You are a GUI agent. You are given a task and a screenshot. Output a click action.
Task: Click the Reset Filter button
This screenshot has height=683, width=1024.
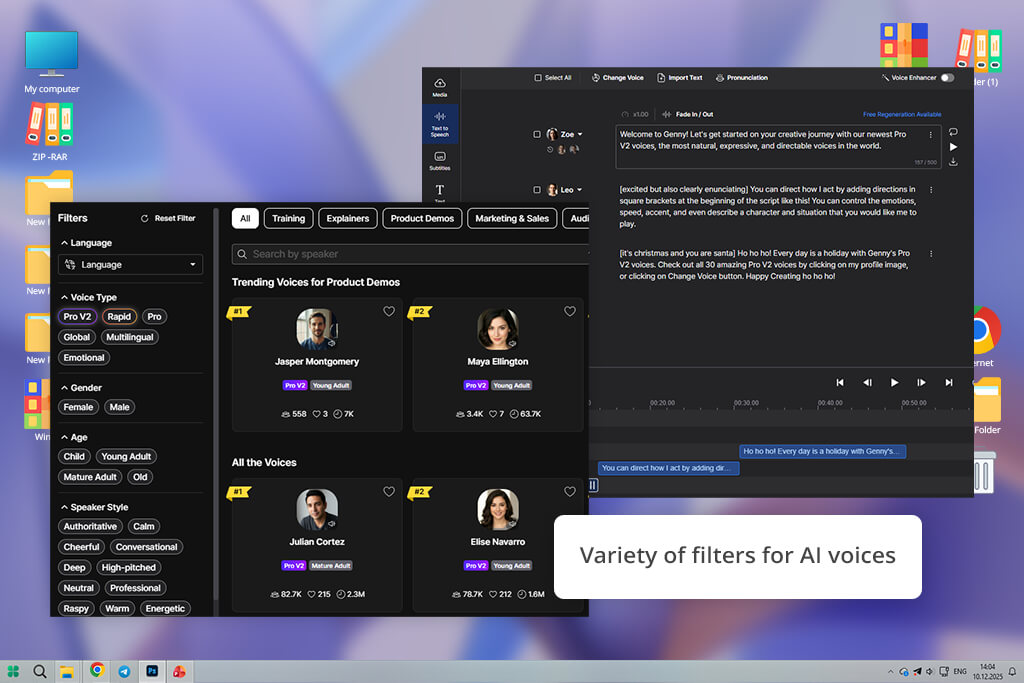[x=168, y=218]
